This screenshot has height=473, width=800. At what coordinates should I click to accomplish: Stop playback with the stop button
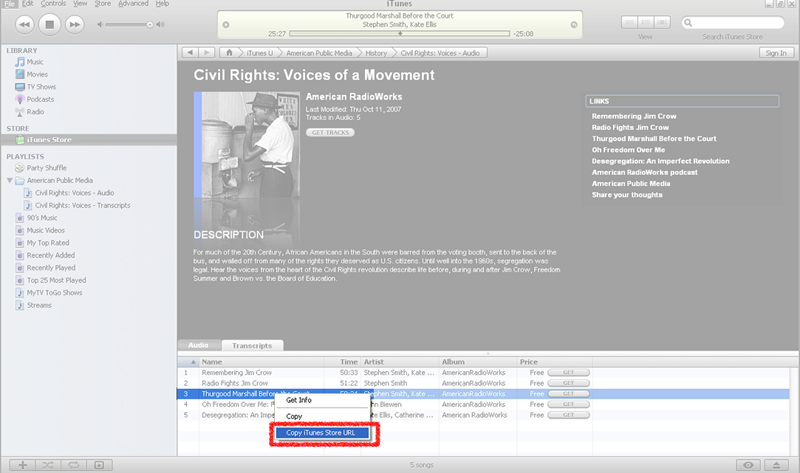49,24
